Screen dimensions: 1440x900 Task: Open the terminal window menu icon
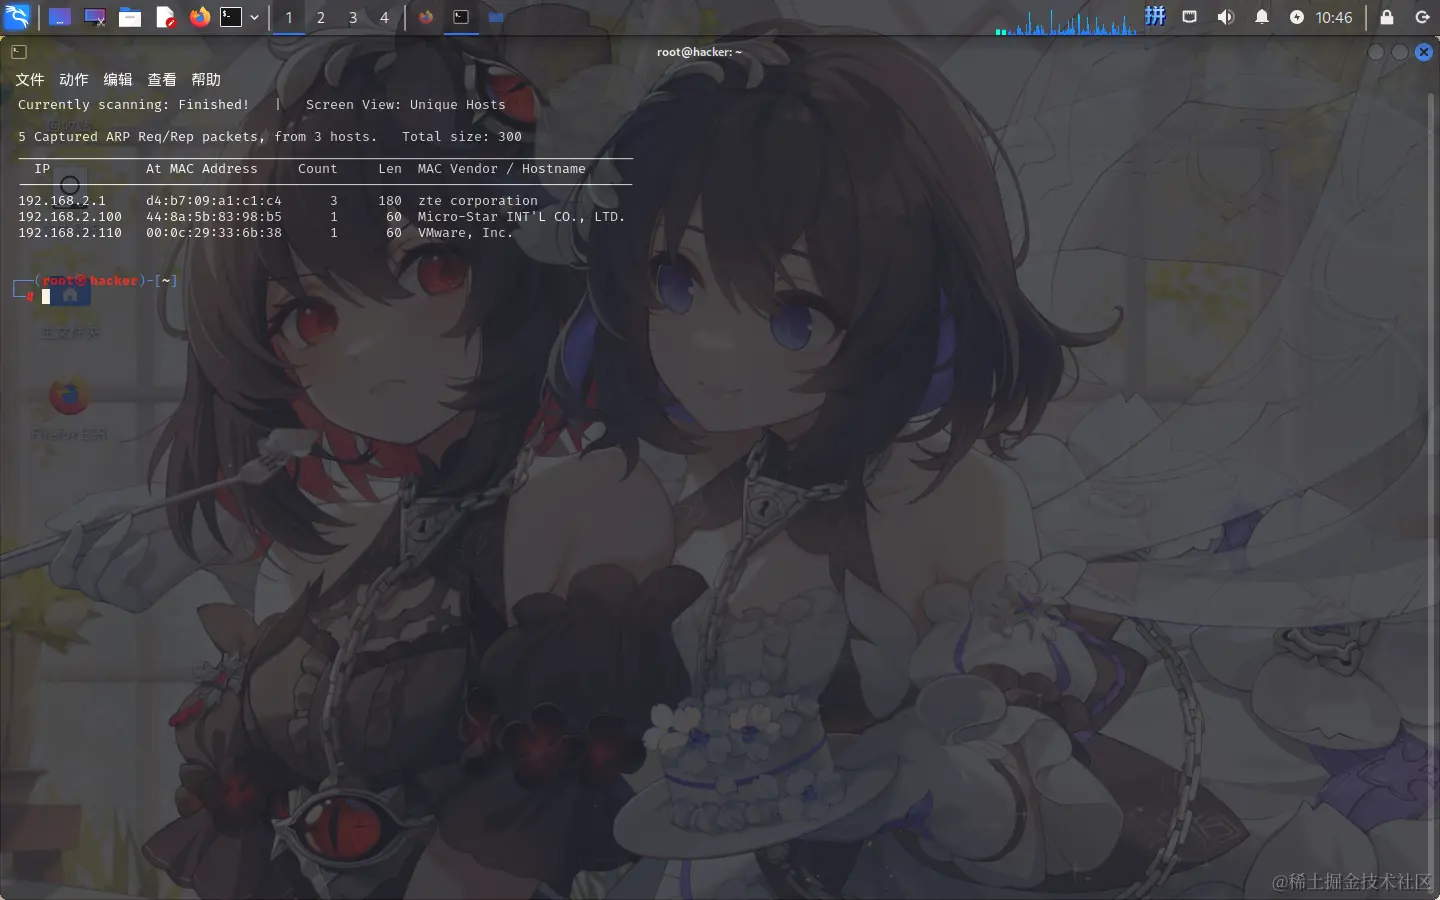(x=19, y=51)
